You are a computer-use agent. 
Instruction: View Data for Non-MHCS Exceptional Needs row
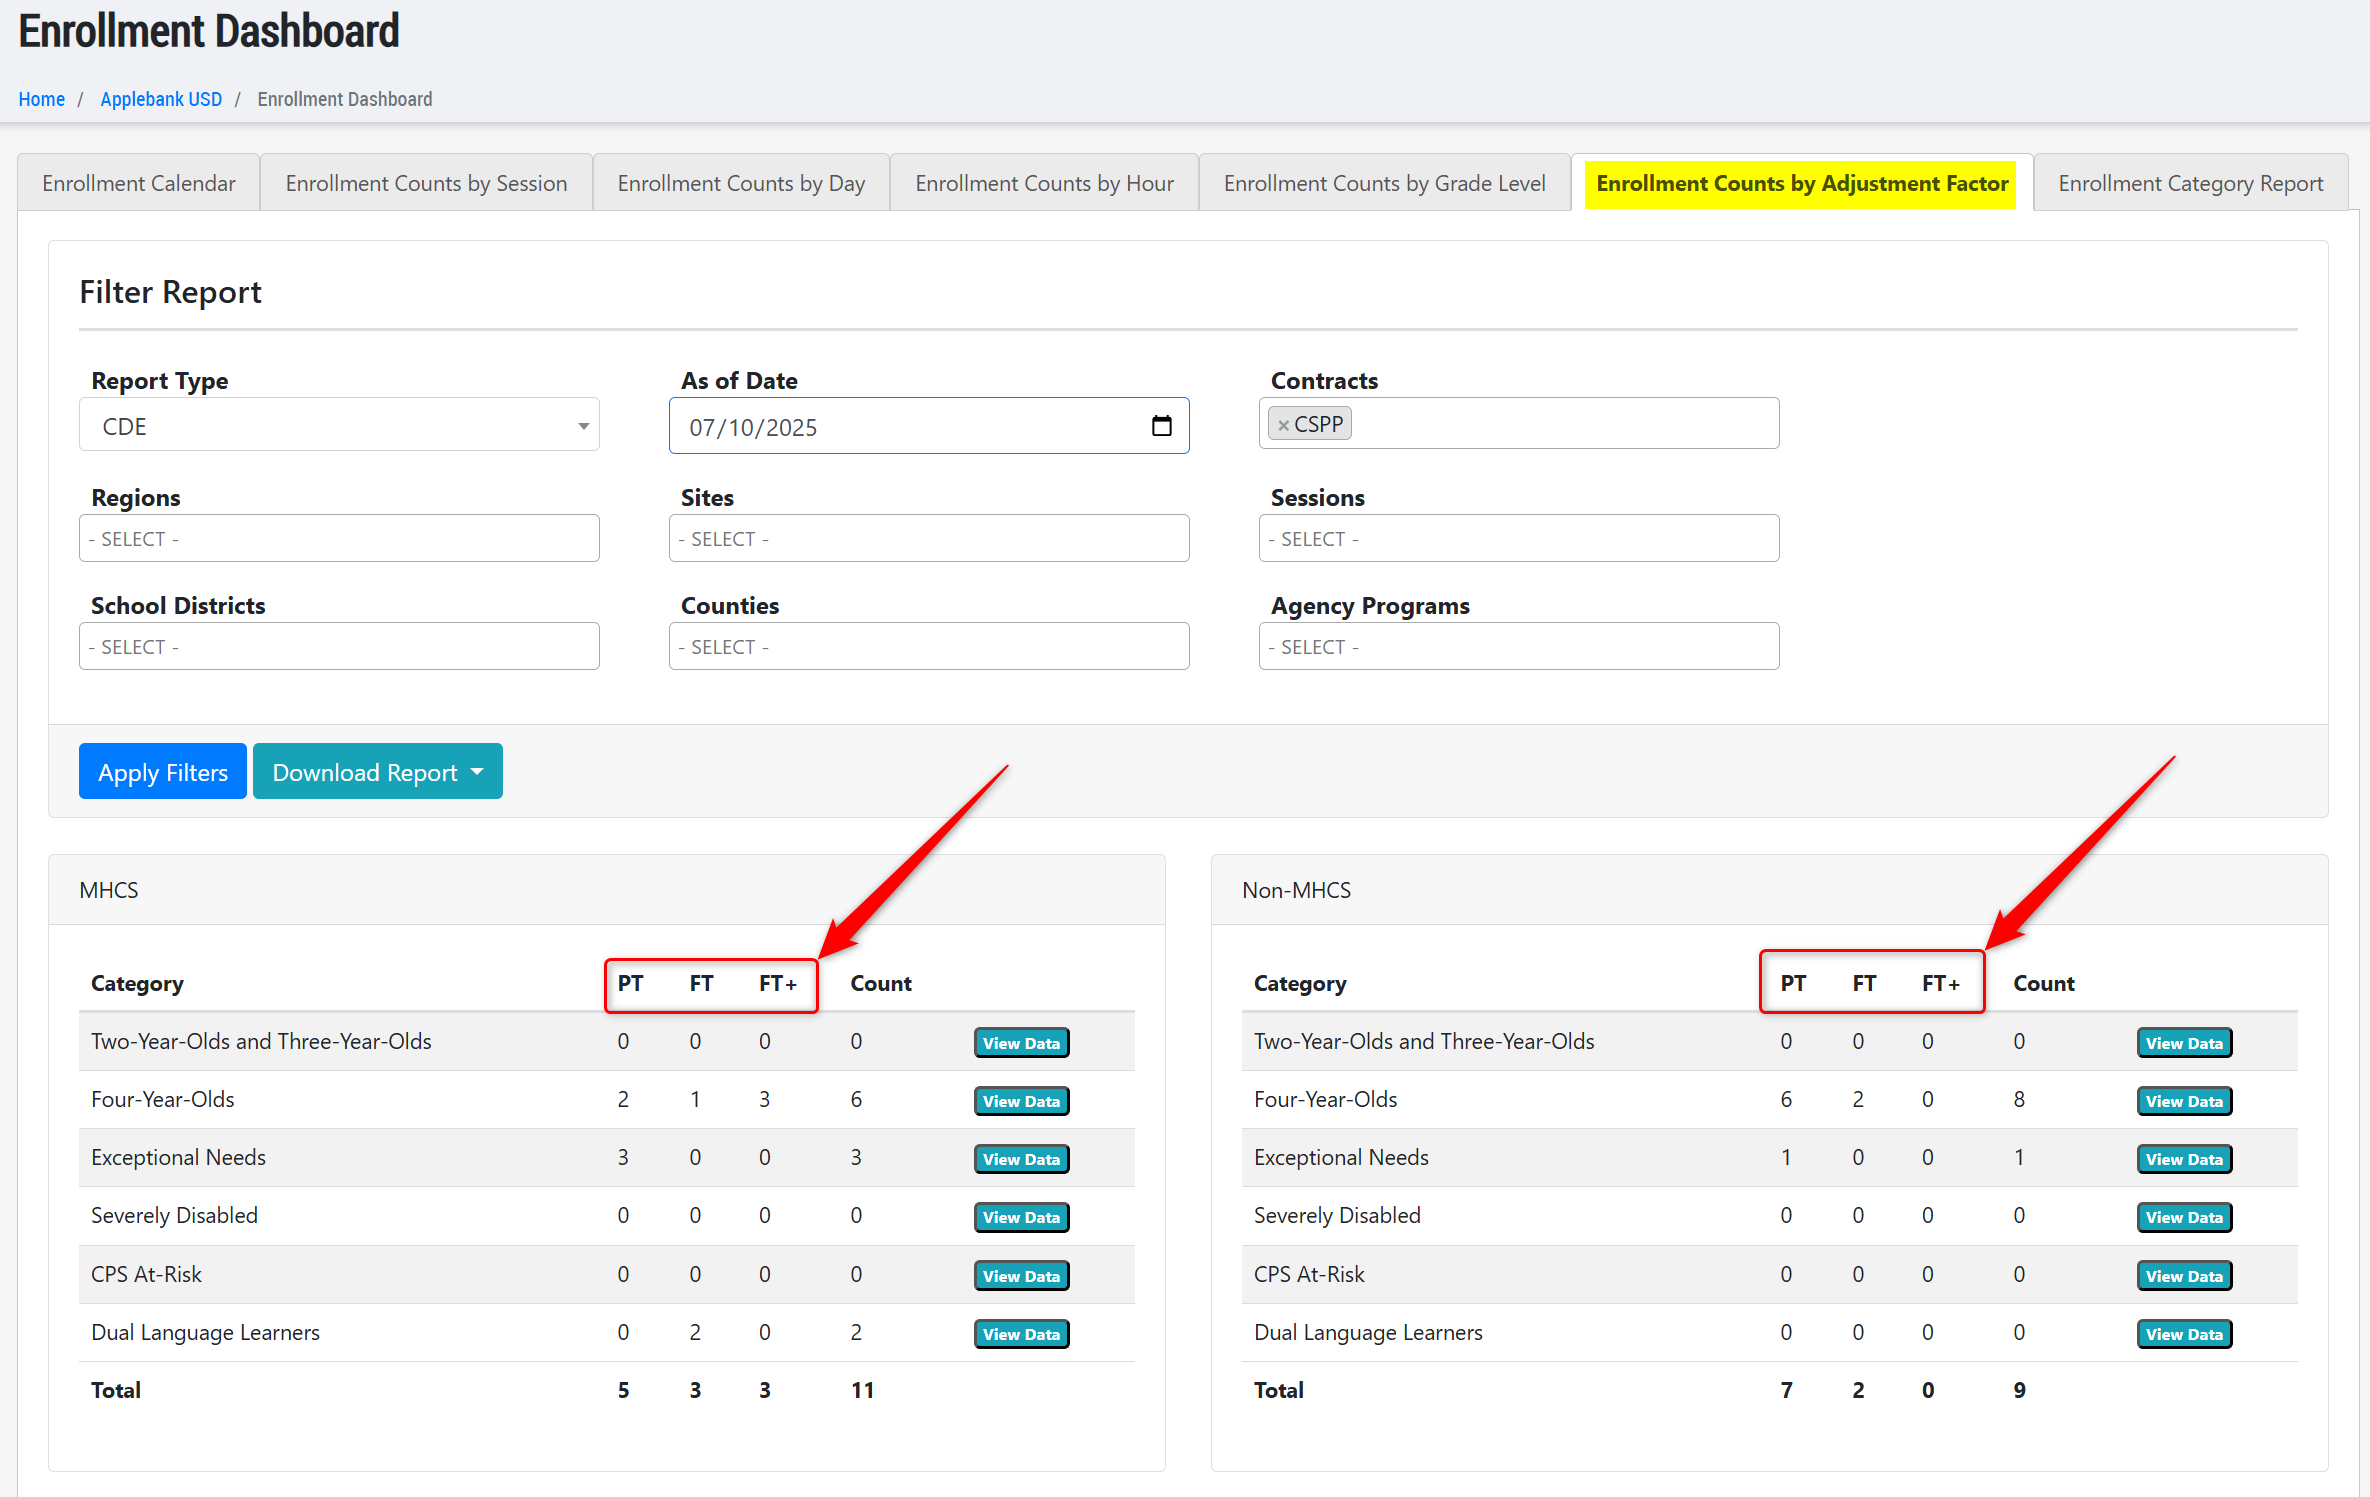tap(2184, 1159)
